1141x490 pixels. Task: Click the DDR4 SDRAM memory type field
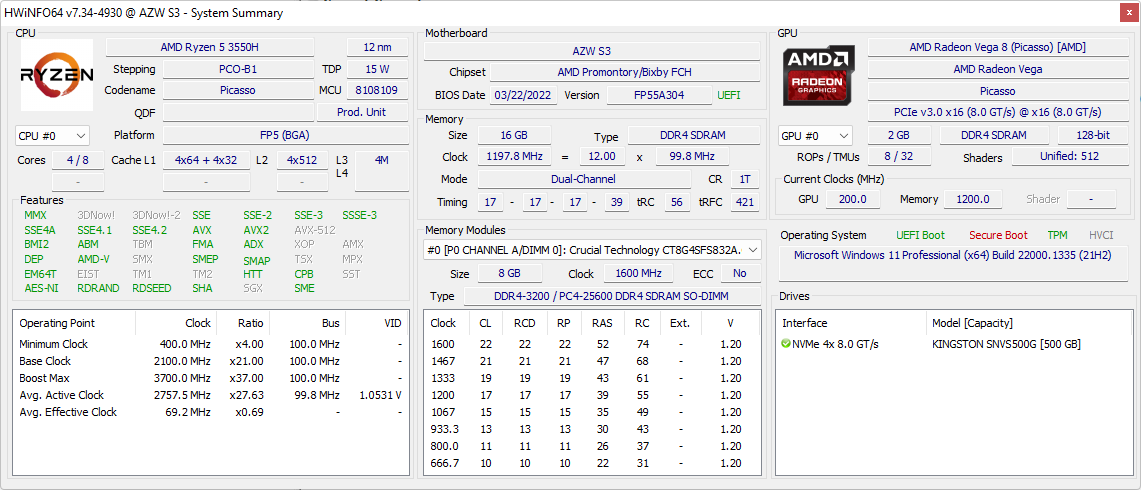point(693,135)
